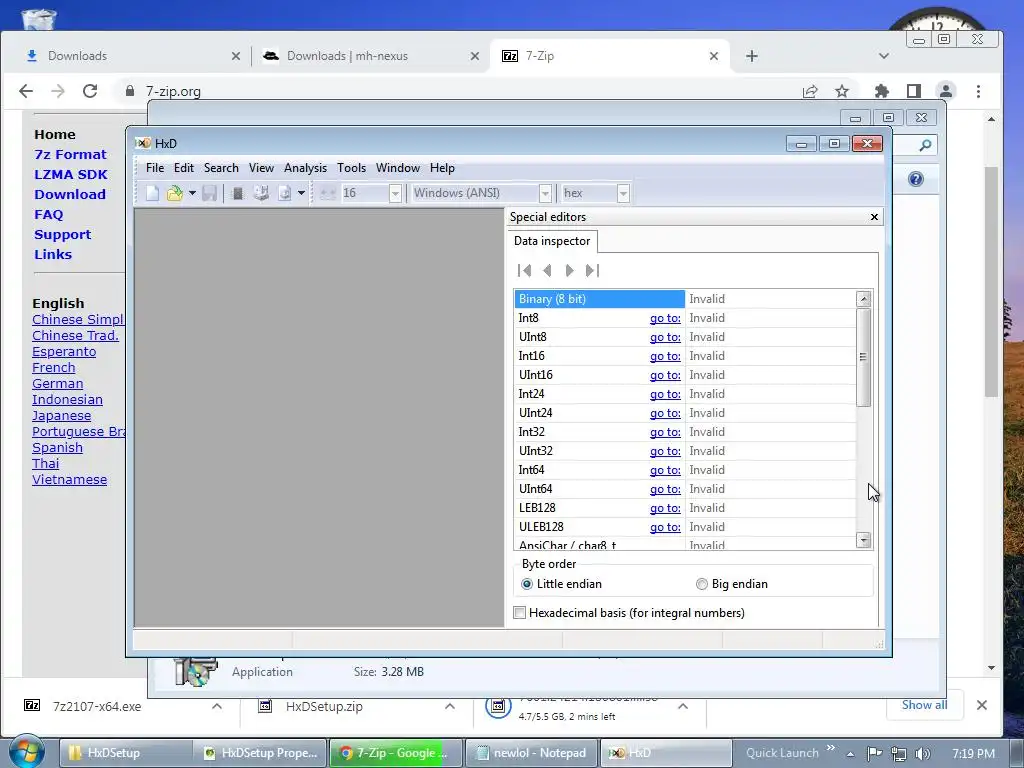The width and height of the screenshot is (1024, 768).
Task: Open the Edit menu in HxD
Action: point(184,168)
